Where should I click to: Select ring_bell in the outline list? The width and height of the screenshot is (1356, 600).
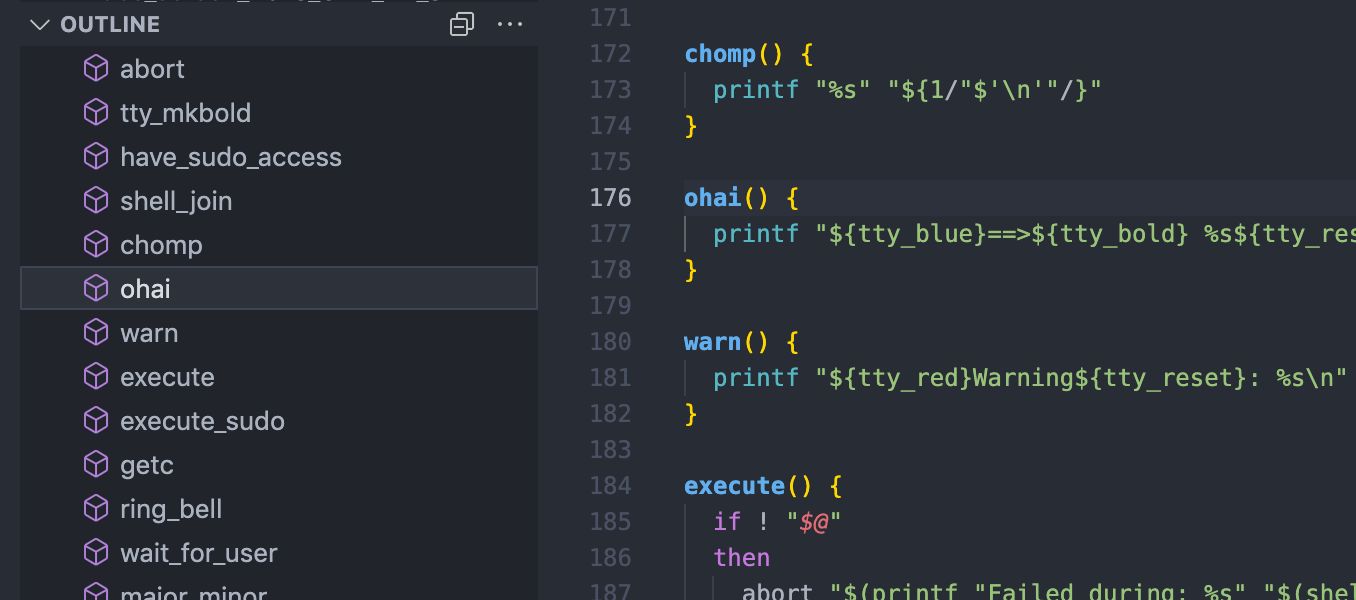(171, 509)
